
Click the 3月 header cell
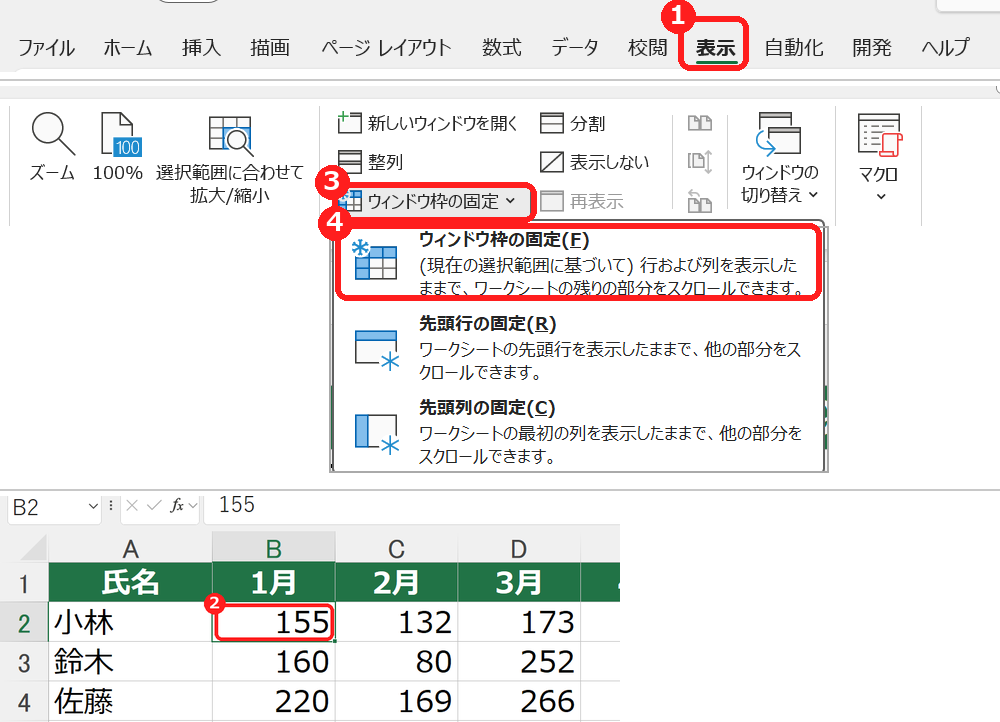pyautogui.click(x=518, y=582)
